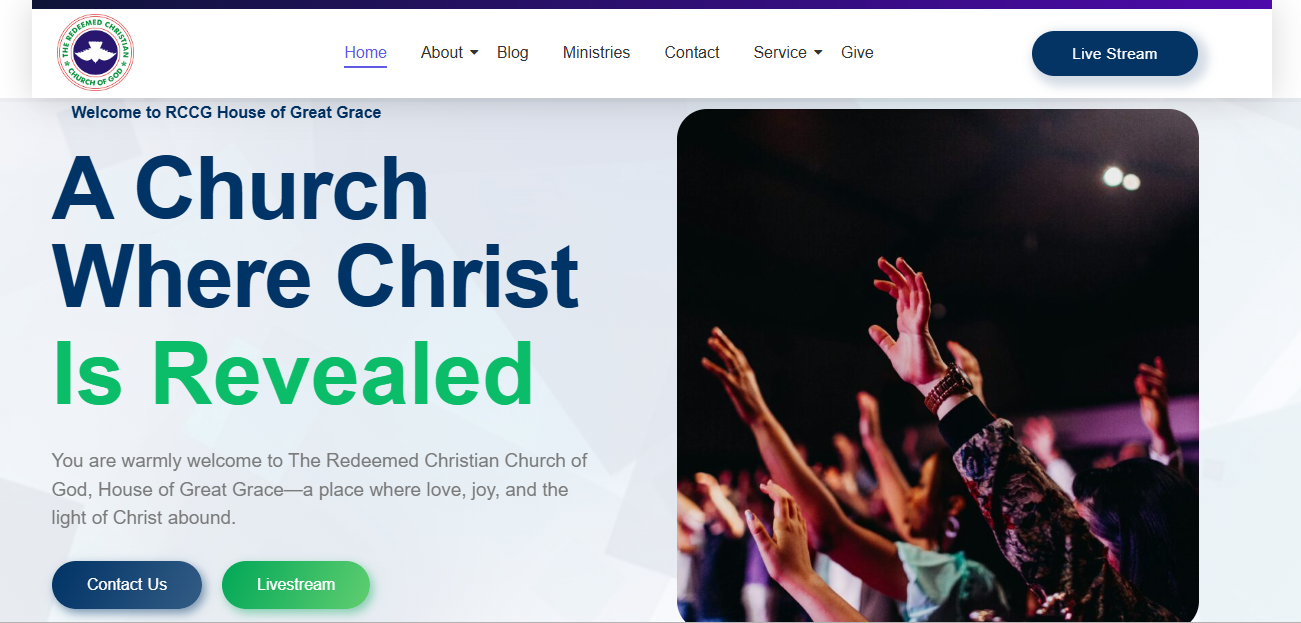Open the Blog page link

pyautogui.click(x=513, y=53)
